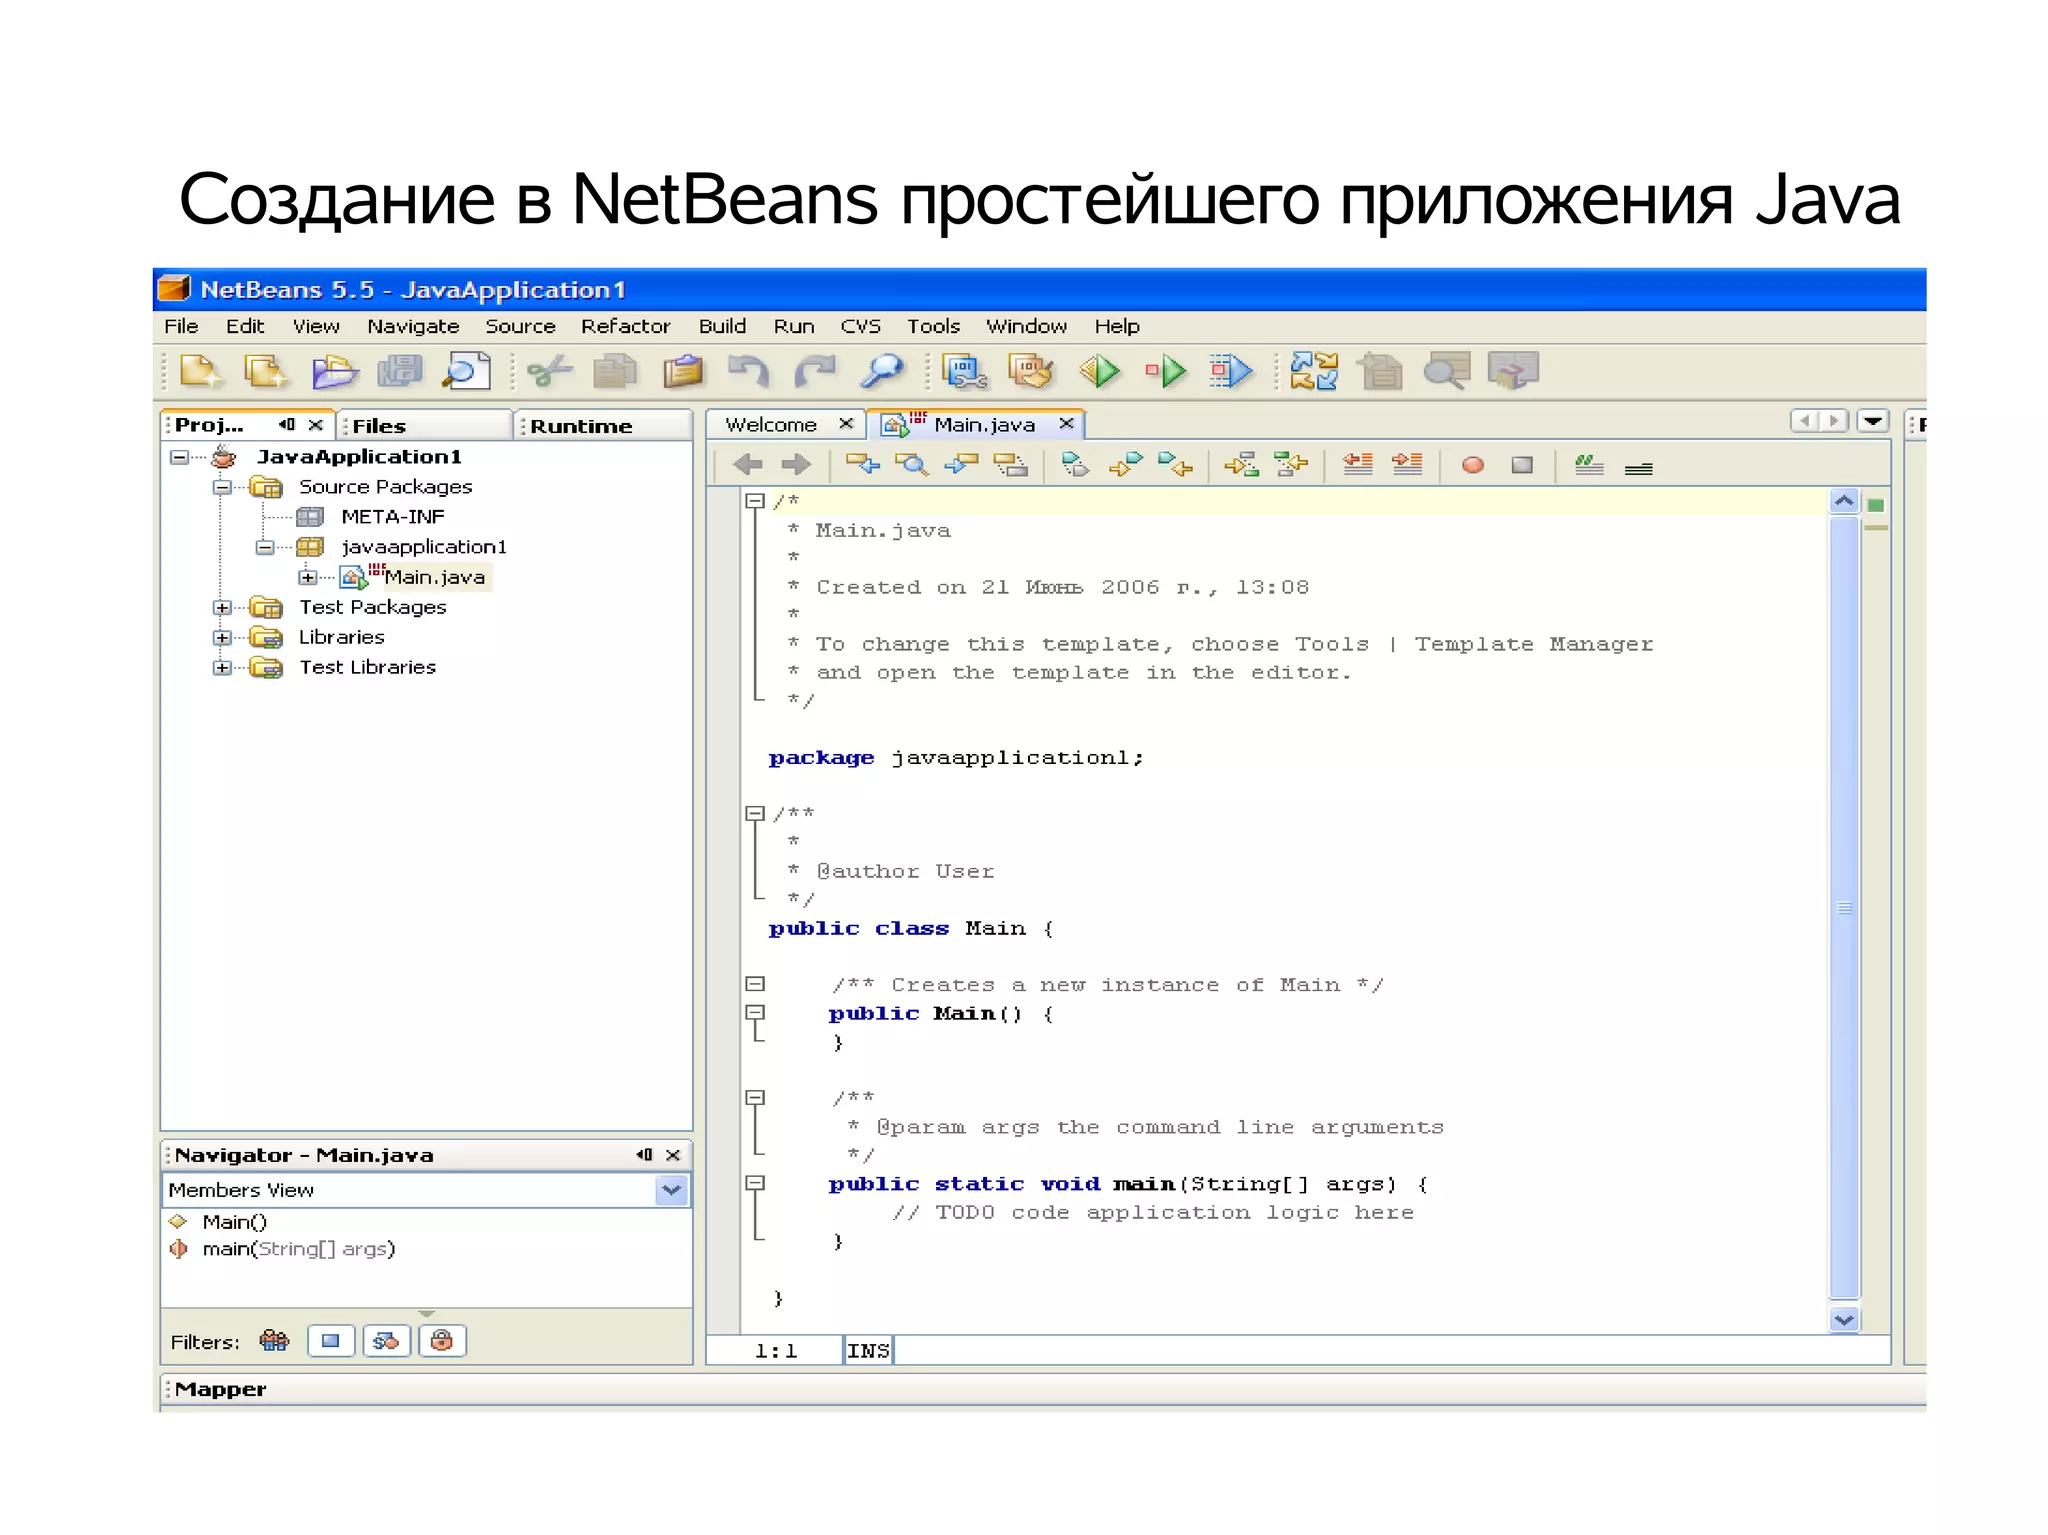The image size is (2048, 1535).
Task: Click the Attach Debugger icon
Action: click(1230, 371)
